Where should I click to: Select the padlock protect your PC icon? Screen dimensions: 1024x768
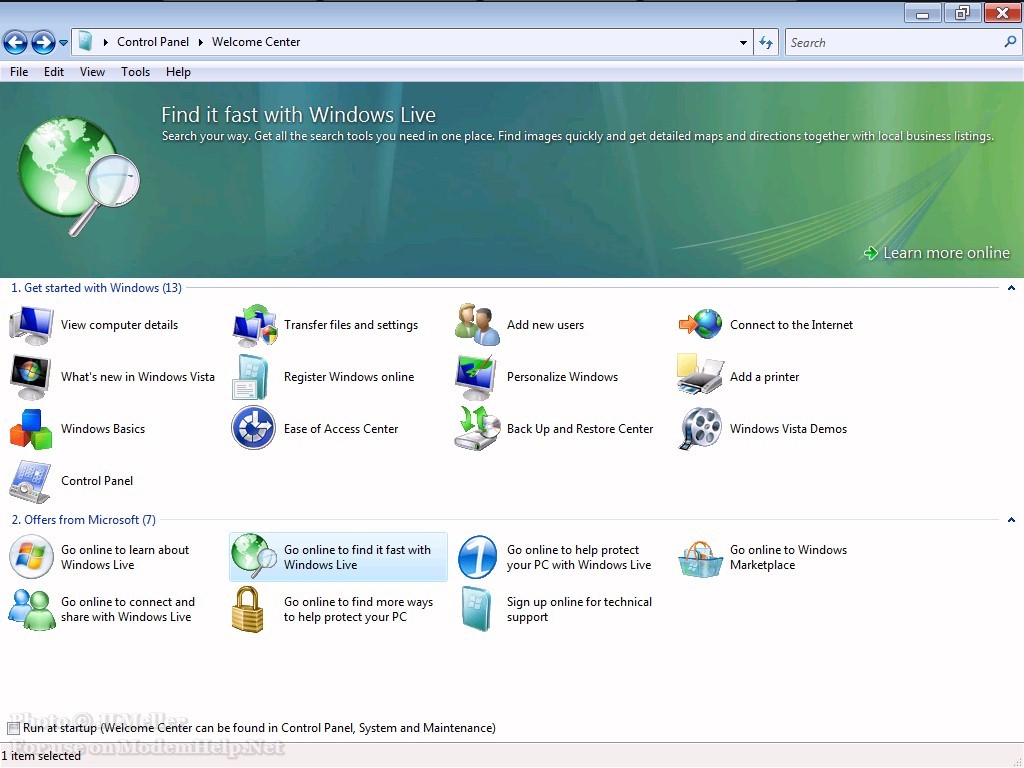point(248,609)
